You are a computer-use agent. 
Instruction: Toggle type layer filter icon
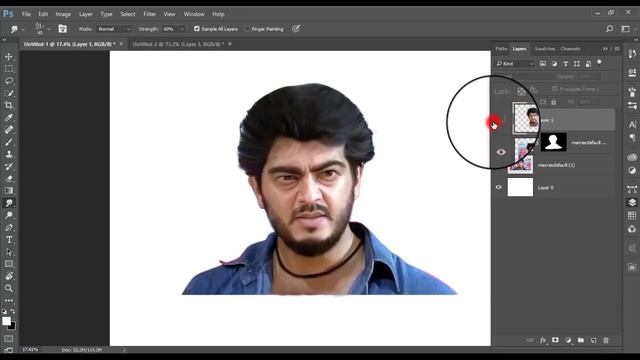pyautogui.click(x=565, y=64)
